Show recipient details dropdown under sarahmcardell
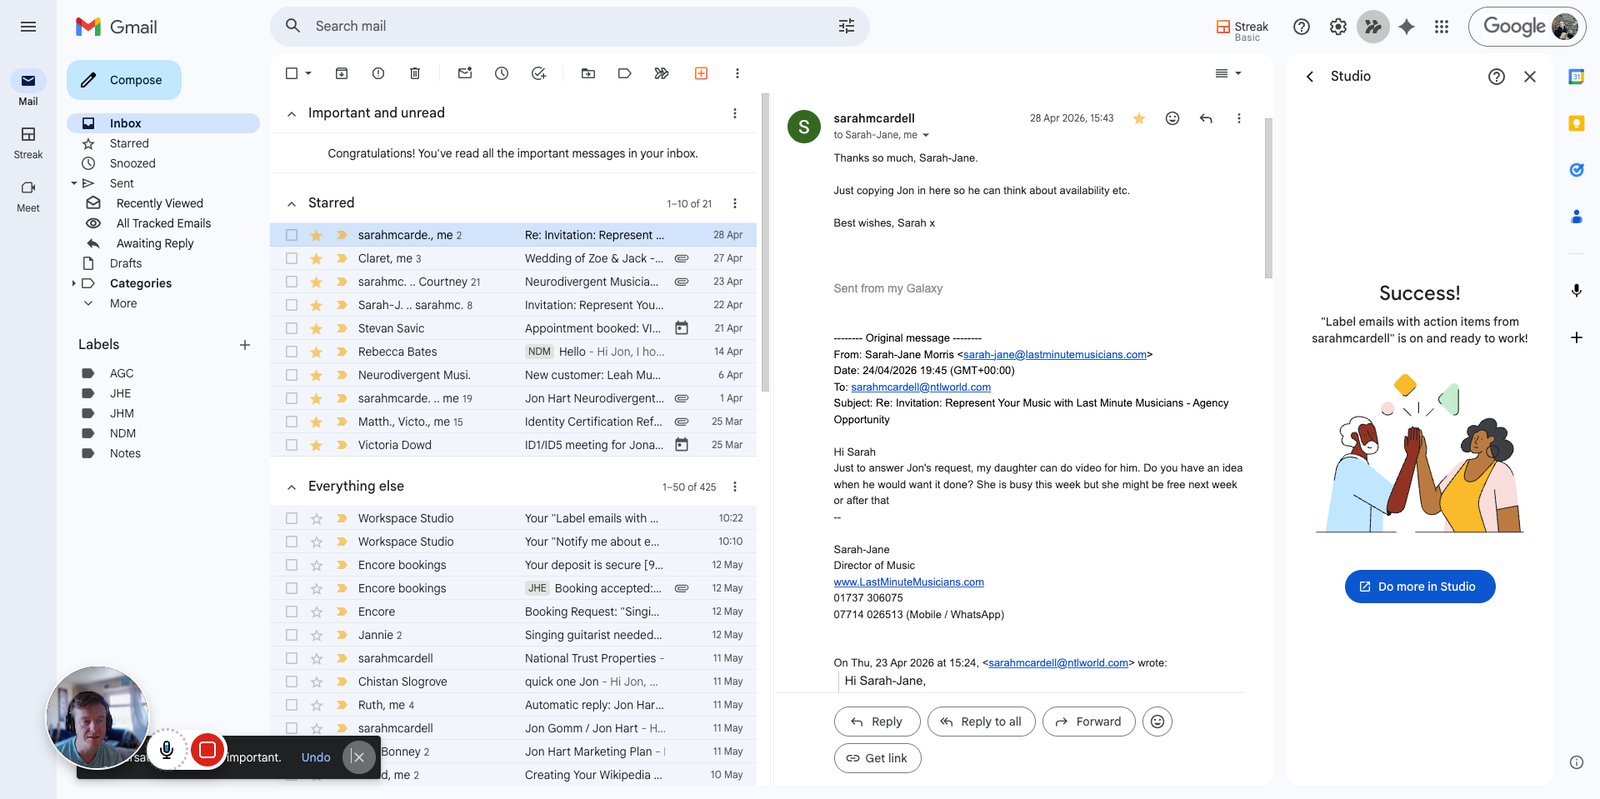This screenshot has height=799, width=1600. click(x=925, y=135)
